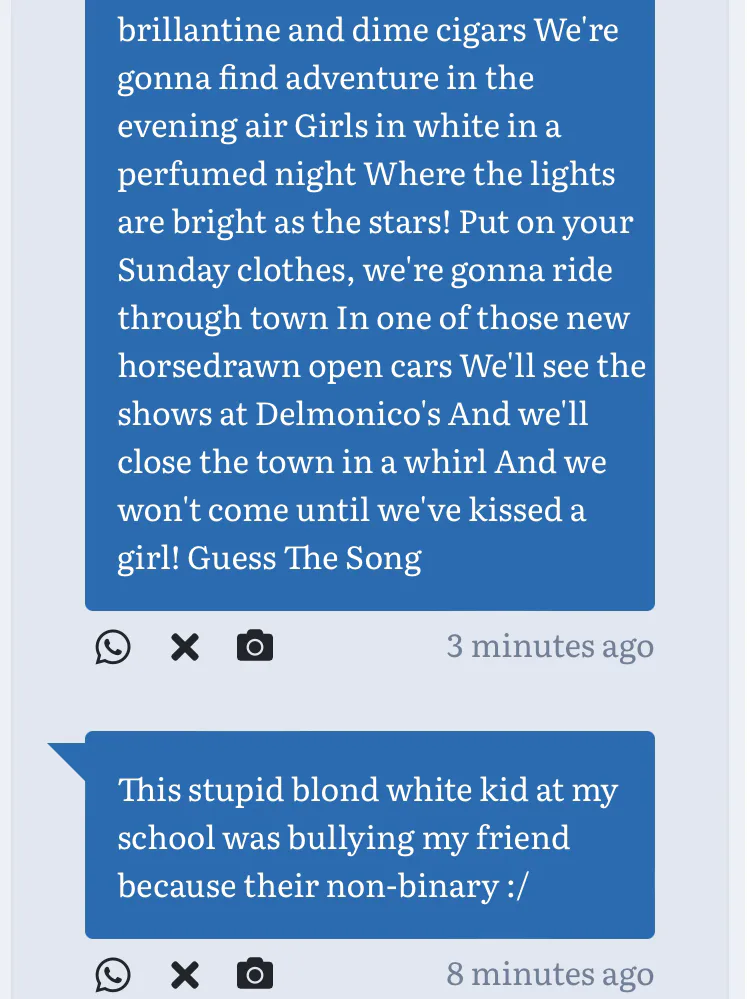Click camera icon under the song lyrics message

tap(255, 647)
